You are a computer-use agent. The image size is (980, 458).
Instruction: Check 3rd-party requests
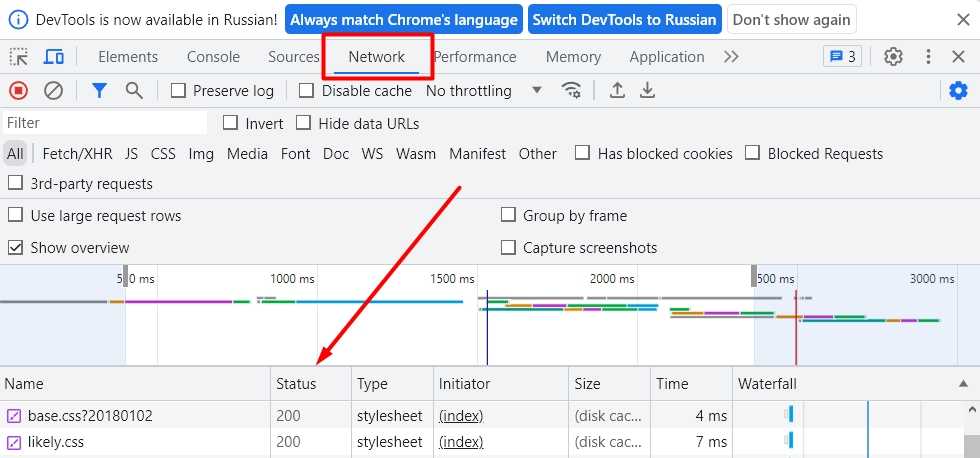pos(15,184)
